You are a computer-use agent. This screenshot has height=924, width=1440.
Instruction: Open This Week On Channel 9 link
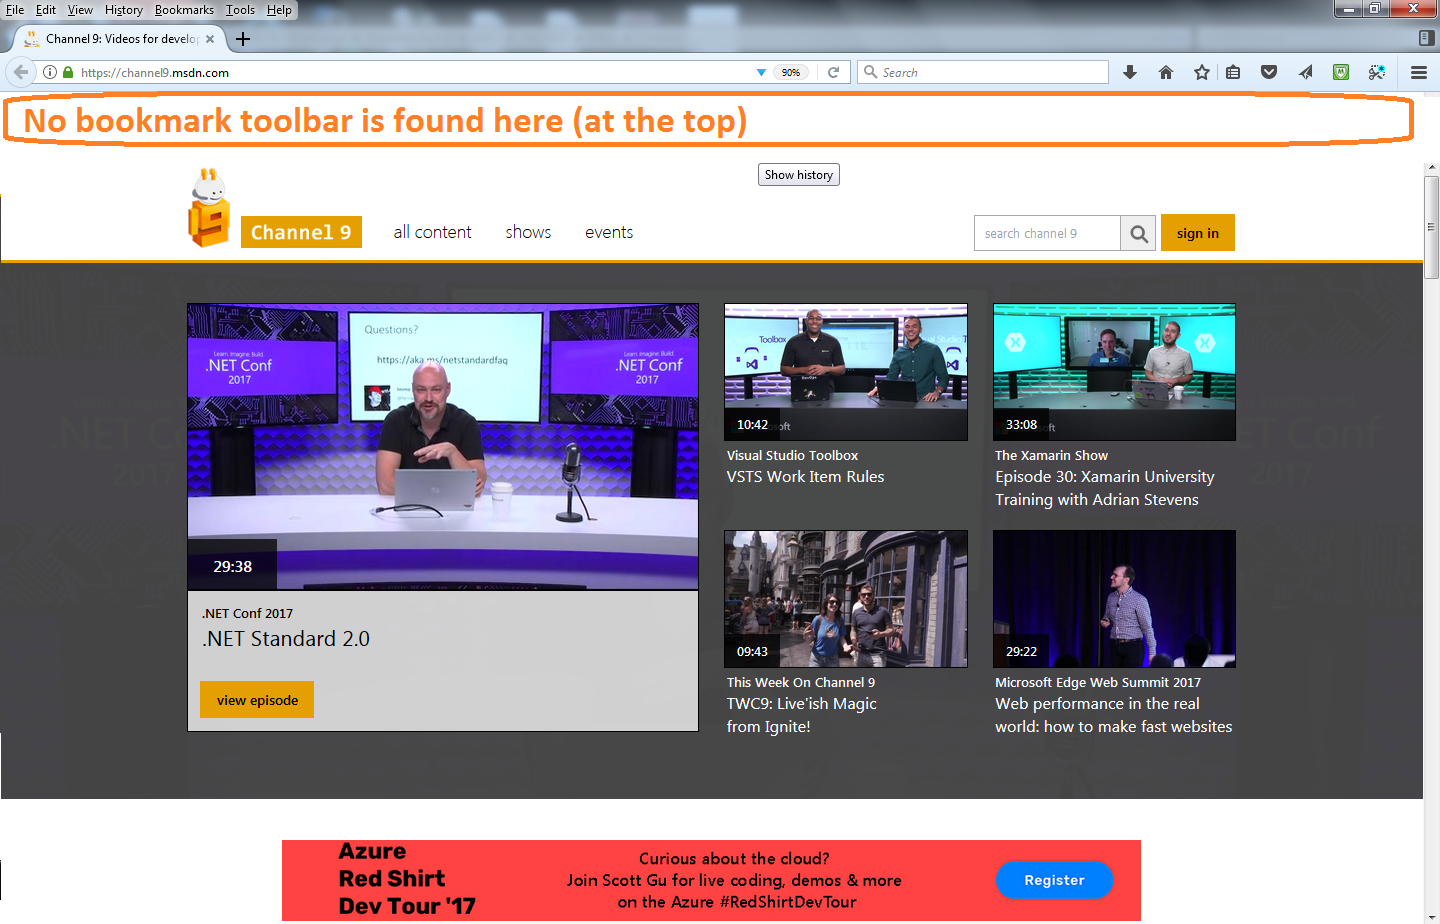[x=801, y=683]
